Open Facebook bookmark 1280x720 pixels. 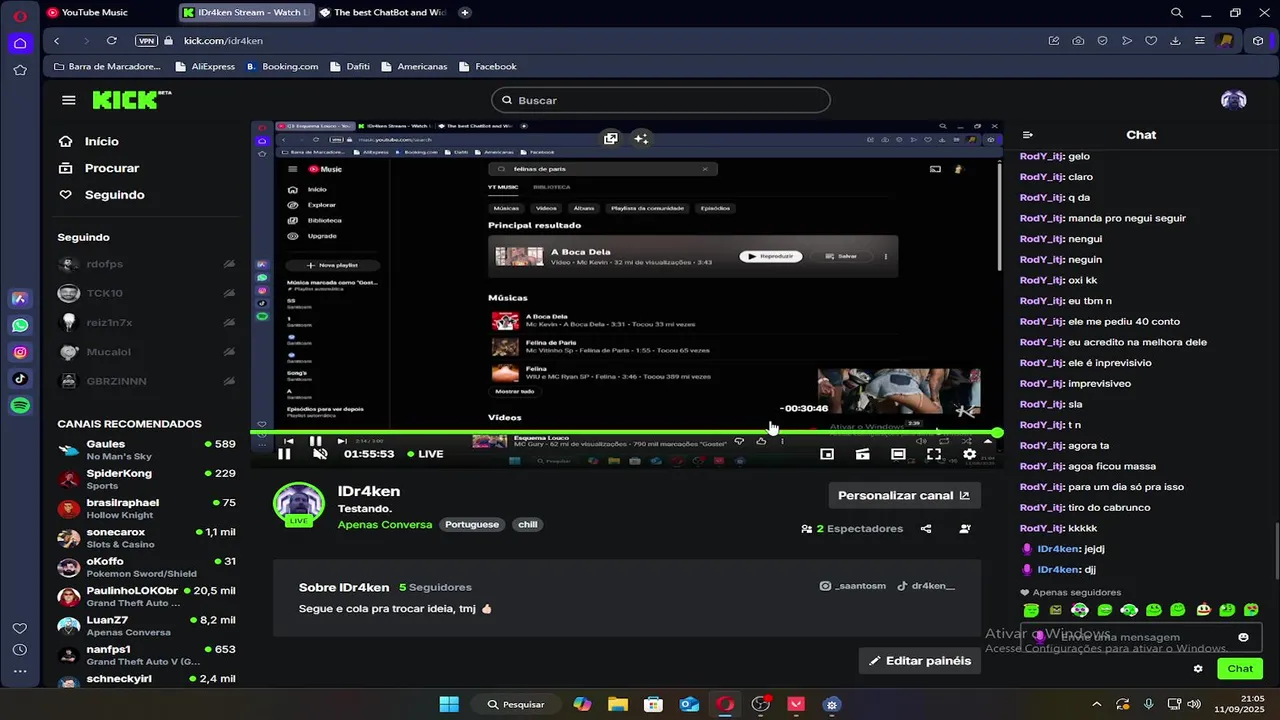point(487,67)
